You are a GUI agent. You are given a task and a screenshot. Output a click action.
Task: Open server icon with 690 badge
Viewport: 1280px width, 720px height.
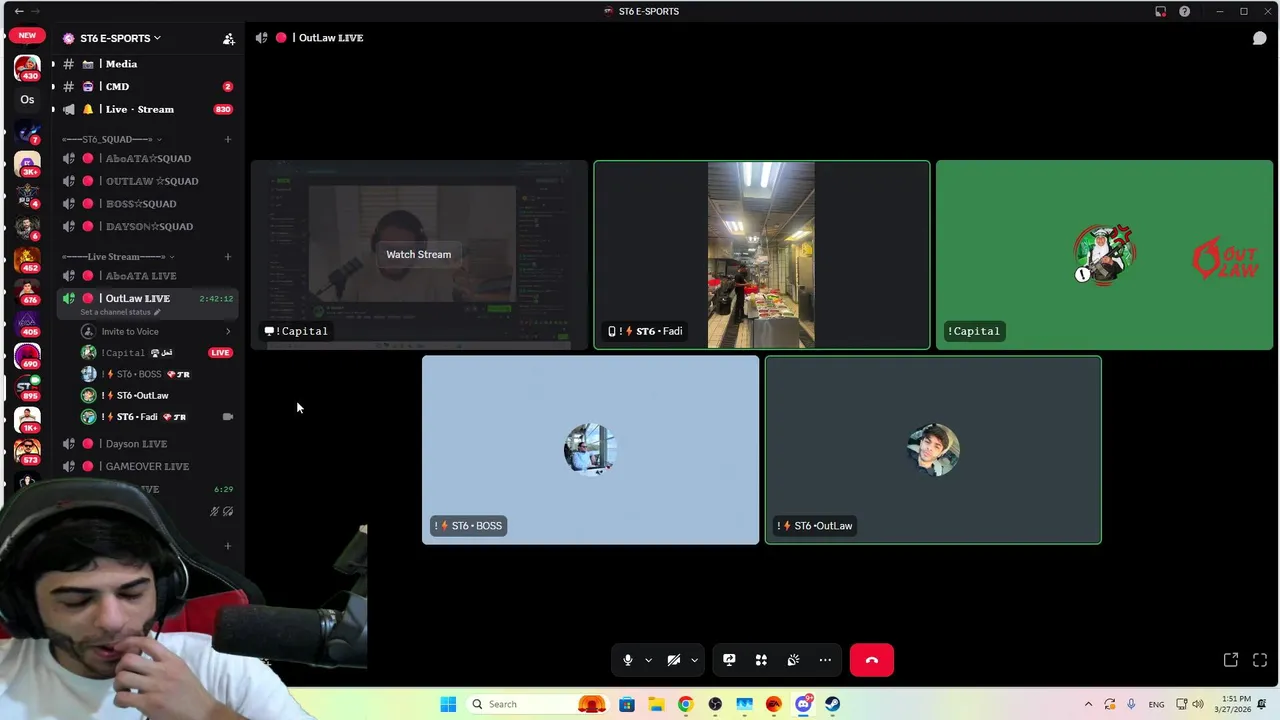click(27, 356)
